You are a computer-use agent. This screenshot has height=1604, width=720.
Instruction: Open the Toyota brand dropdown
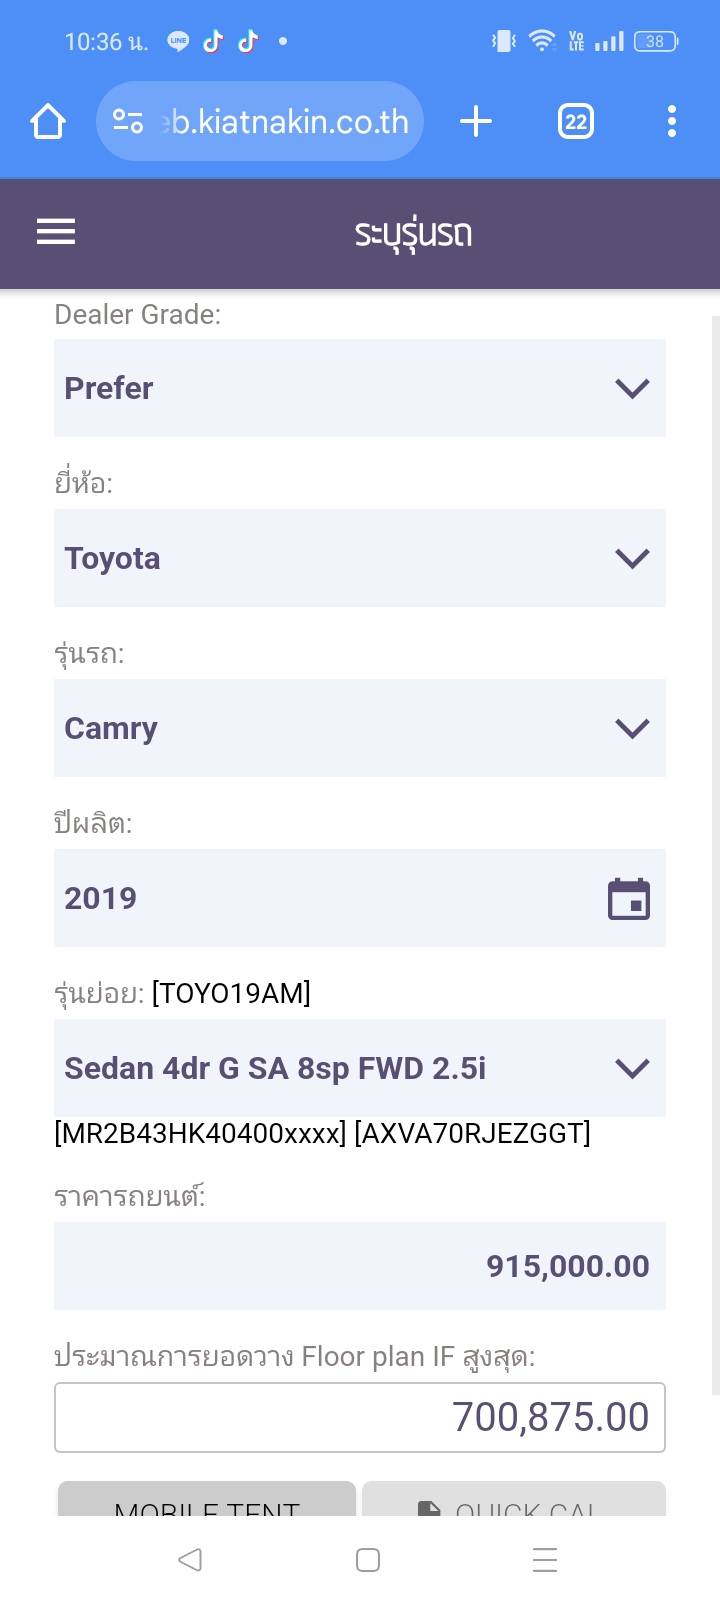point(360,558)
